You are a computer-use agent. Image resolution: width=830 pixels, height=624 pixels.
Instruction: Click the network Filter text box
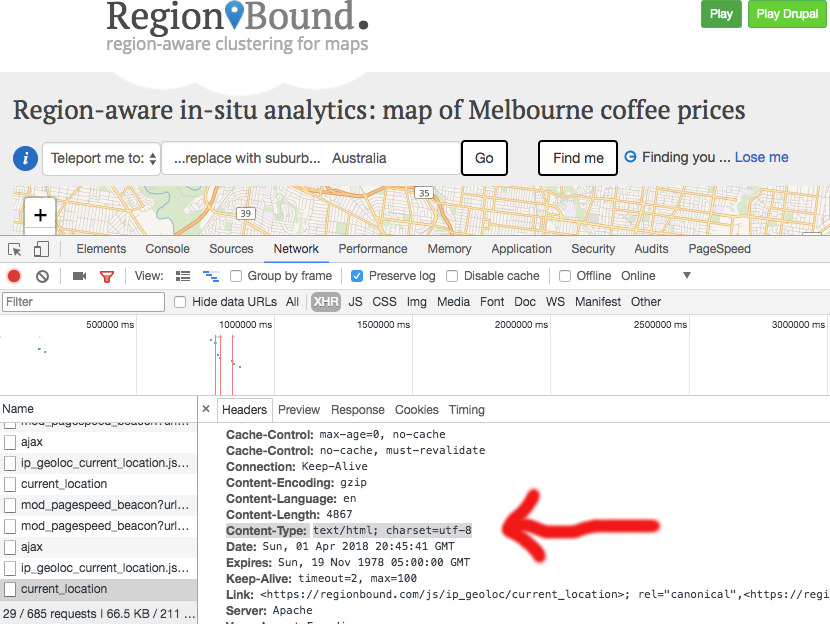(x=84, y=302)
